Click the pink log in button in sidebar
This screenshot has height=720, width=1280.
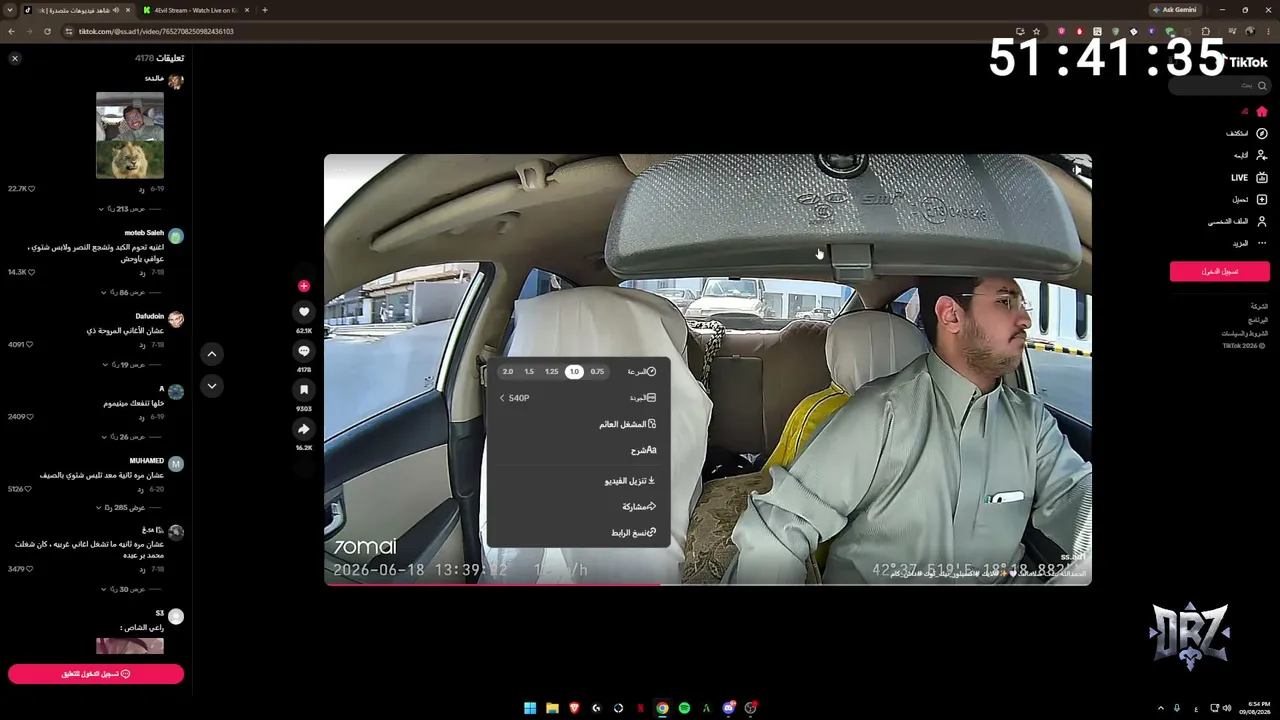(1220, 271)
